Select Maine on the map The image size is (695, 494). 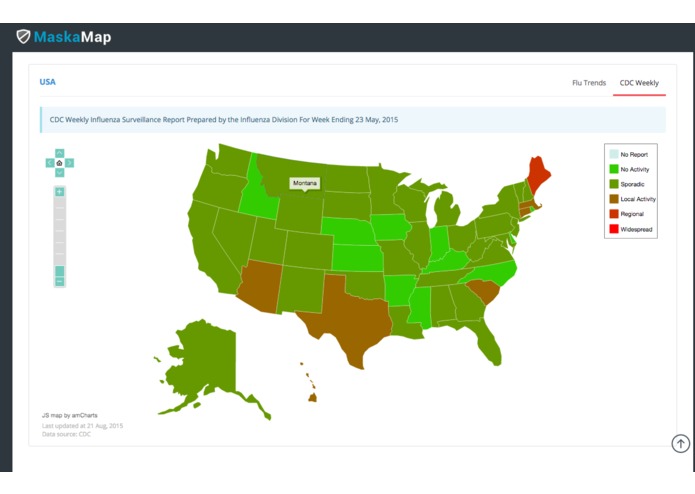(539, 175)
